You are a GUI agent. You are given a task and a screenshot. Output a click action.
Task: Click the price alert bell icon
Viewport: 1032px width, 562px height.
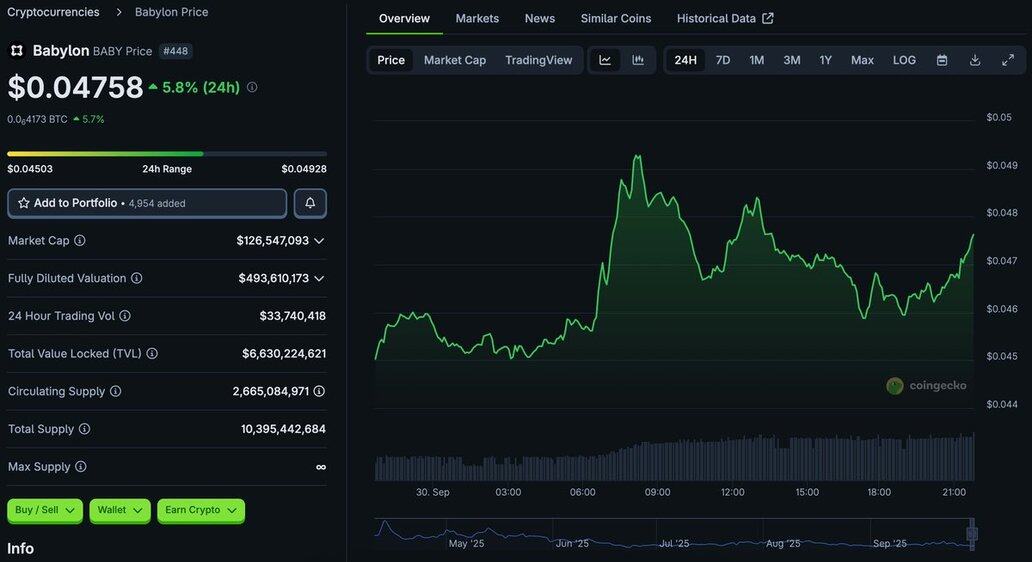click(310, 203)
